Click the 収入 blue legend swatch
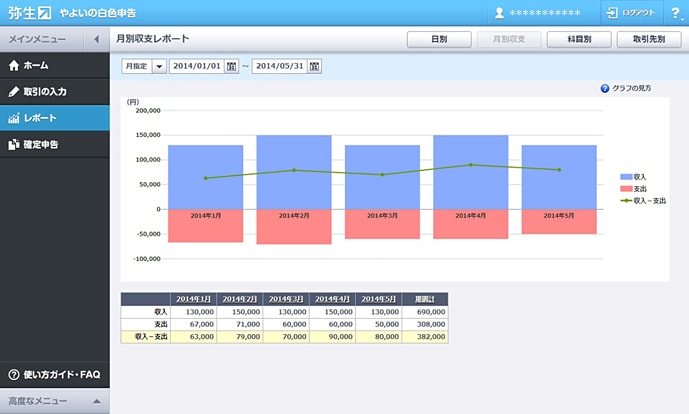 [x=626, y=176]
